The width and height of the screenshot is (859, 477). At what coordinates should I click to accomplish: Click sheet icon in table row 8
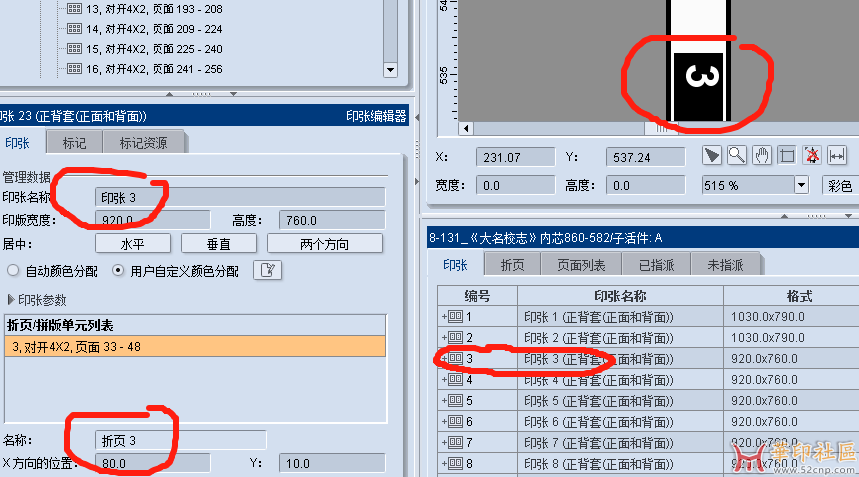455,463
